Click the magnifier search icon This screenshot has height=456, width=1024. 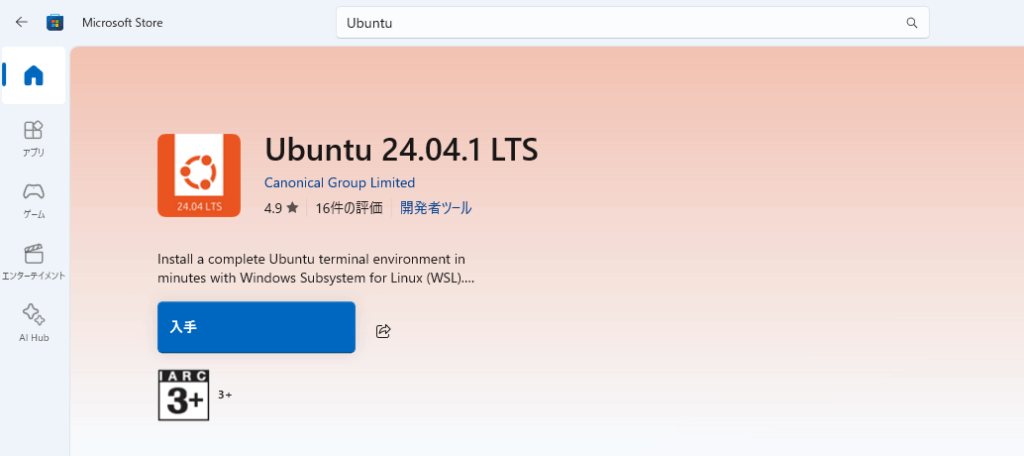[911, 22]
